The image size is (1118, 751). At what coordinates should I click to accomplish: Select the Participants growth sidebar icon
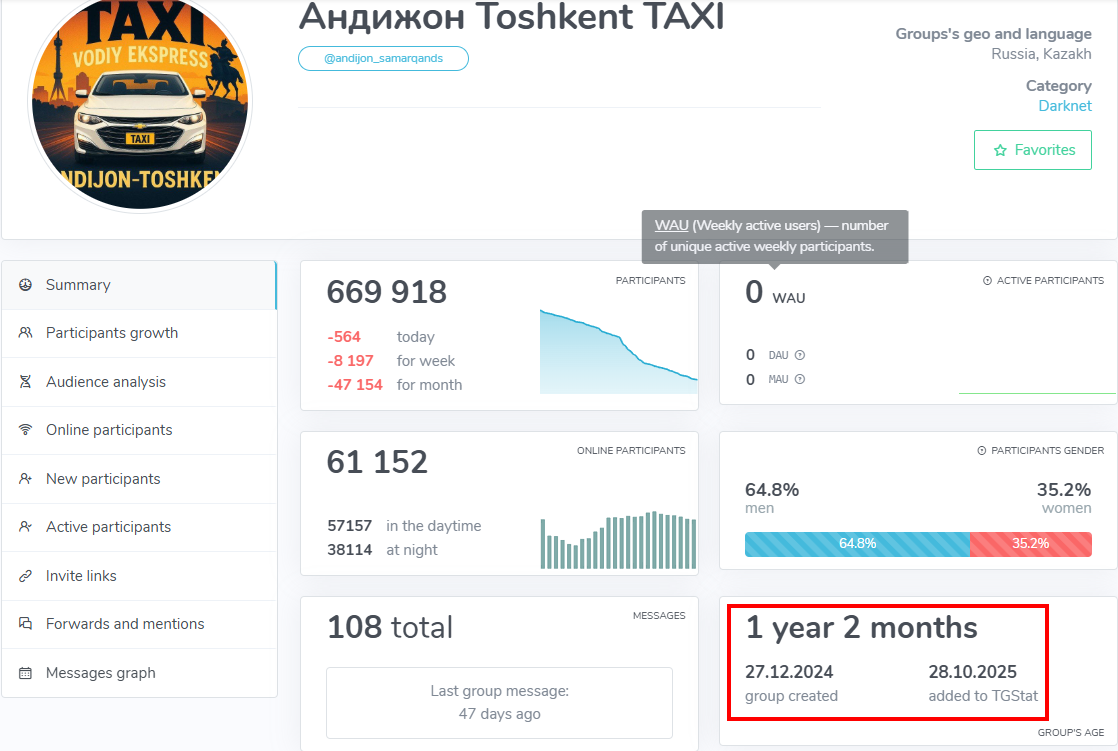[25, 333]
